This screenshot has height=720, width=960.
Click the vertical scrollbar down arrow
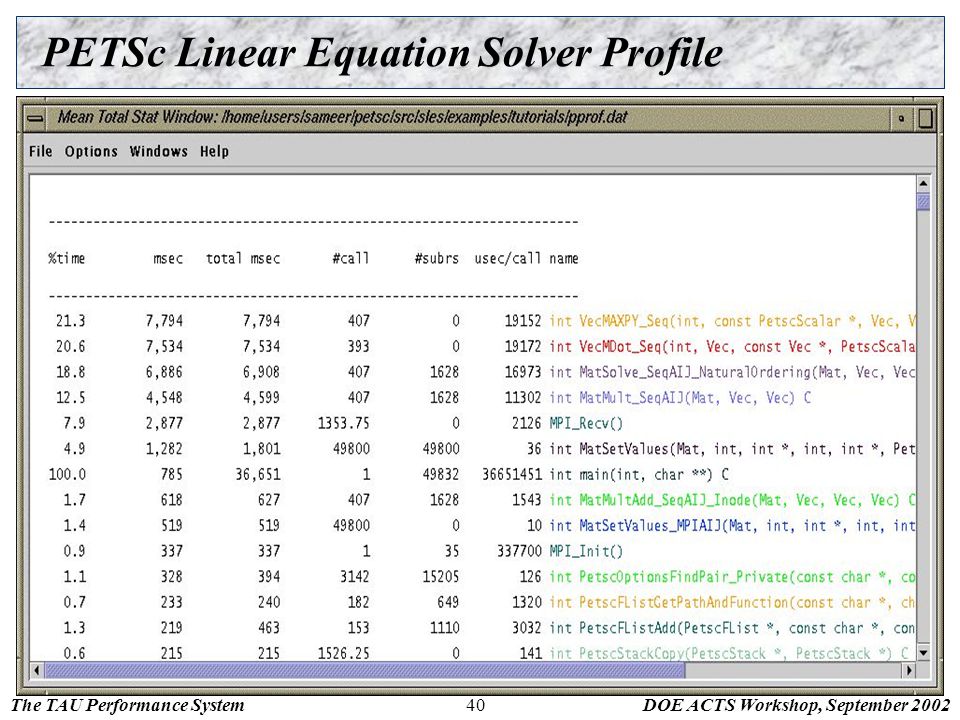[923, 653]
